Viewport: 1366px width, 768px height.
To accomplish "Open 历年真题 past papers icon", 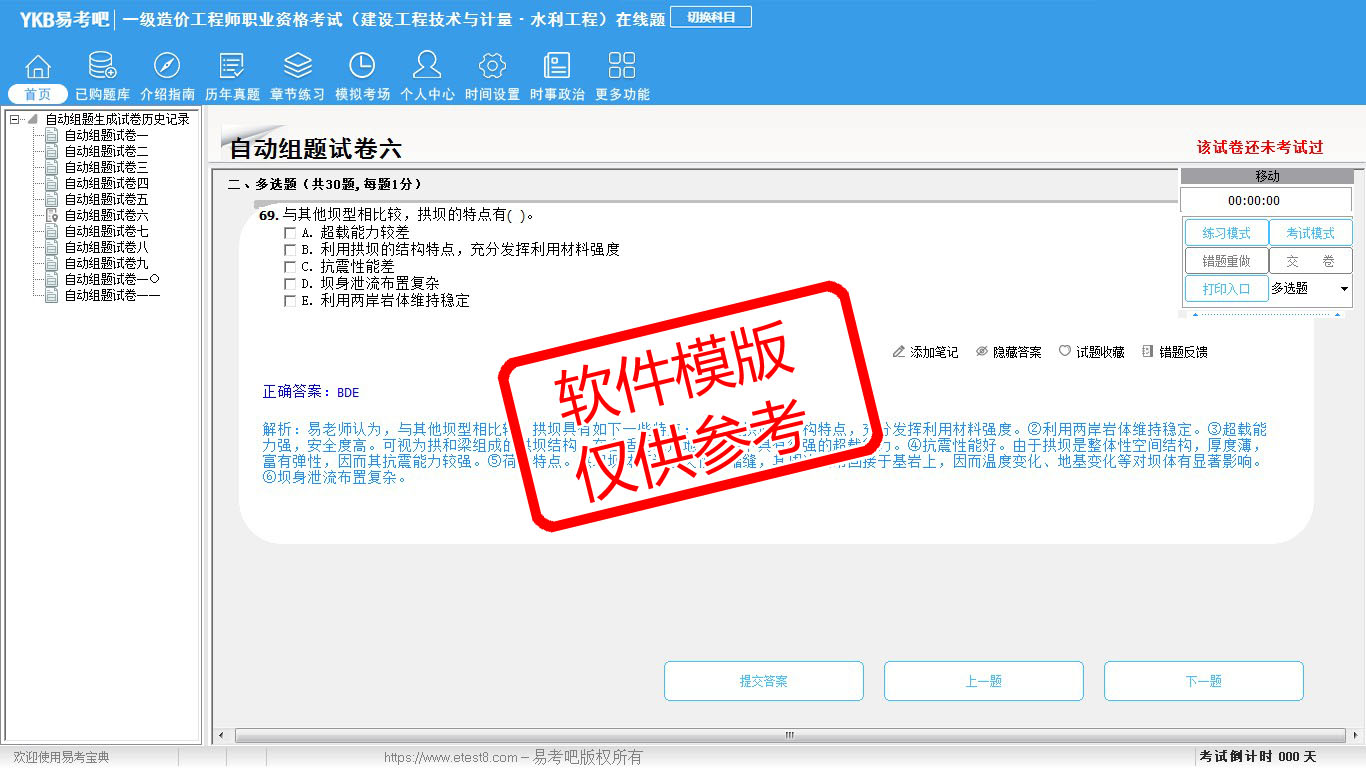I will [x=232, y=67].
